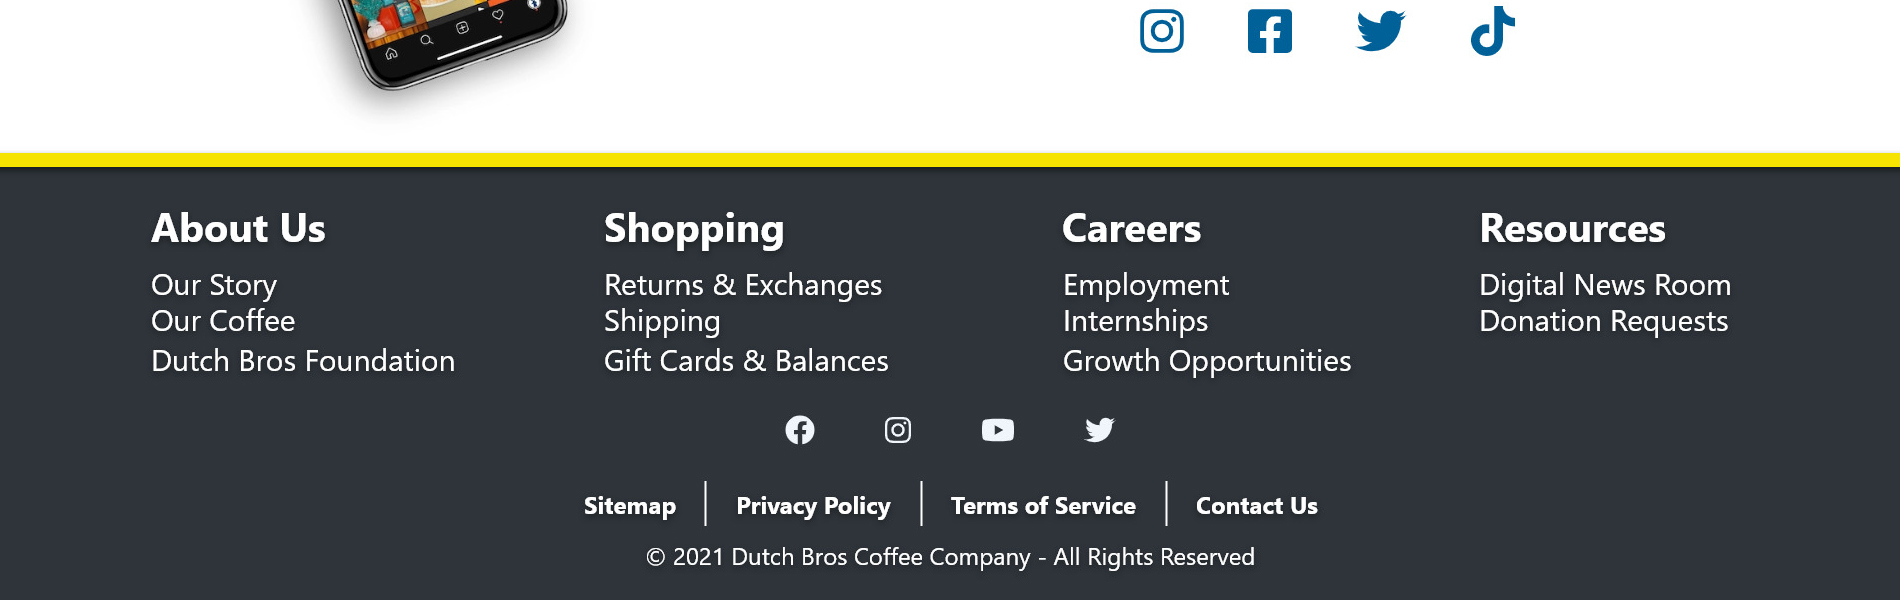The image size is (1900, 600).
Task: Open the large blue Twitter icon
Action: [x=1380, y=31]
